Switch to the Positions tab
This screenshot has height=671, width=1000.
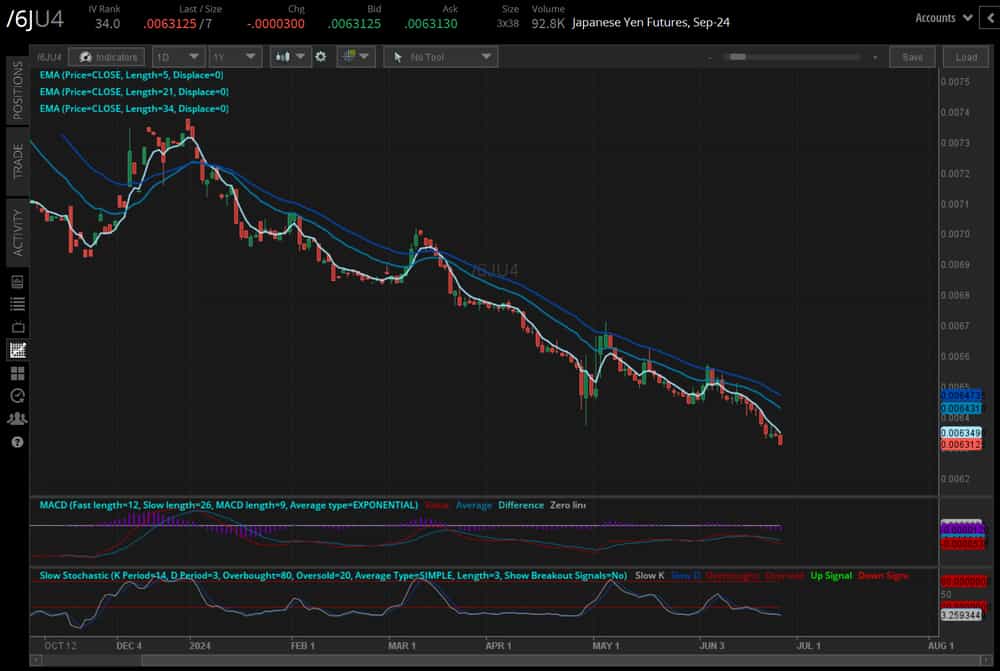click(x=17, y=89)
